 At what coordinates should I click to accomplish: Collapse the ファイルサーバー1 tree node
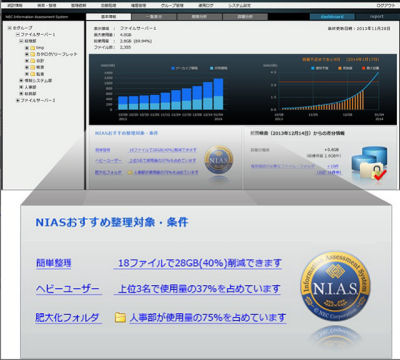tap(18, 34)
